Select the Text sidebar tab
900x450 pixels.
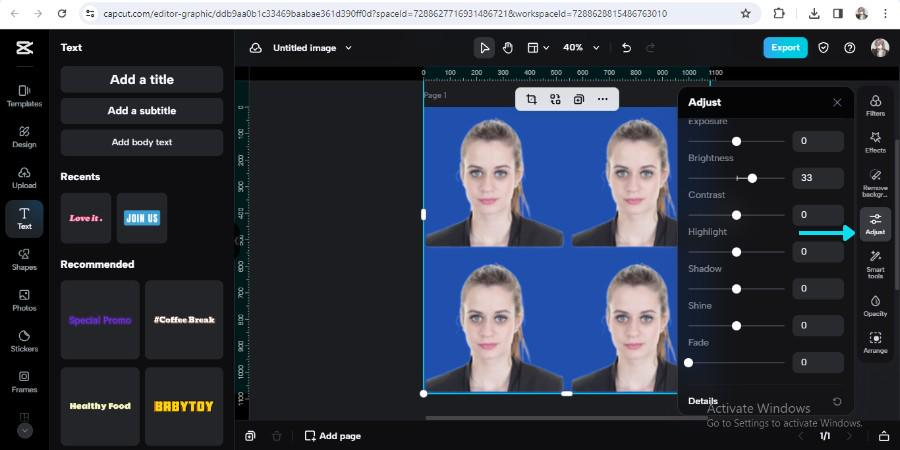(x=24, y=219)
